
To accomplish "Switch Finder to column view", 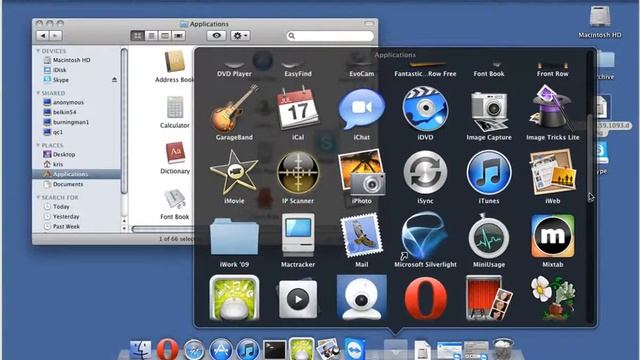I will tap(165, 36).
